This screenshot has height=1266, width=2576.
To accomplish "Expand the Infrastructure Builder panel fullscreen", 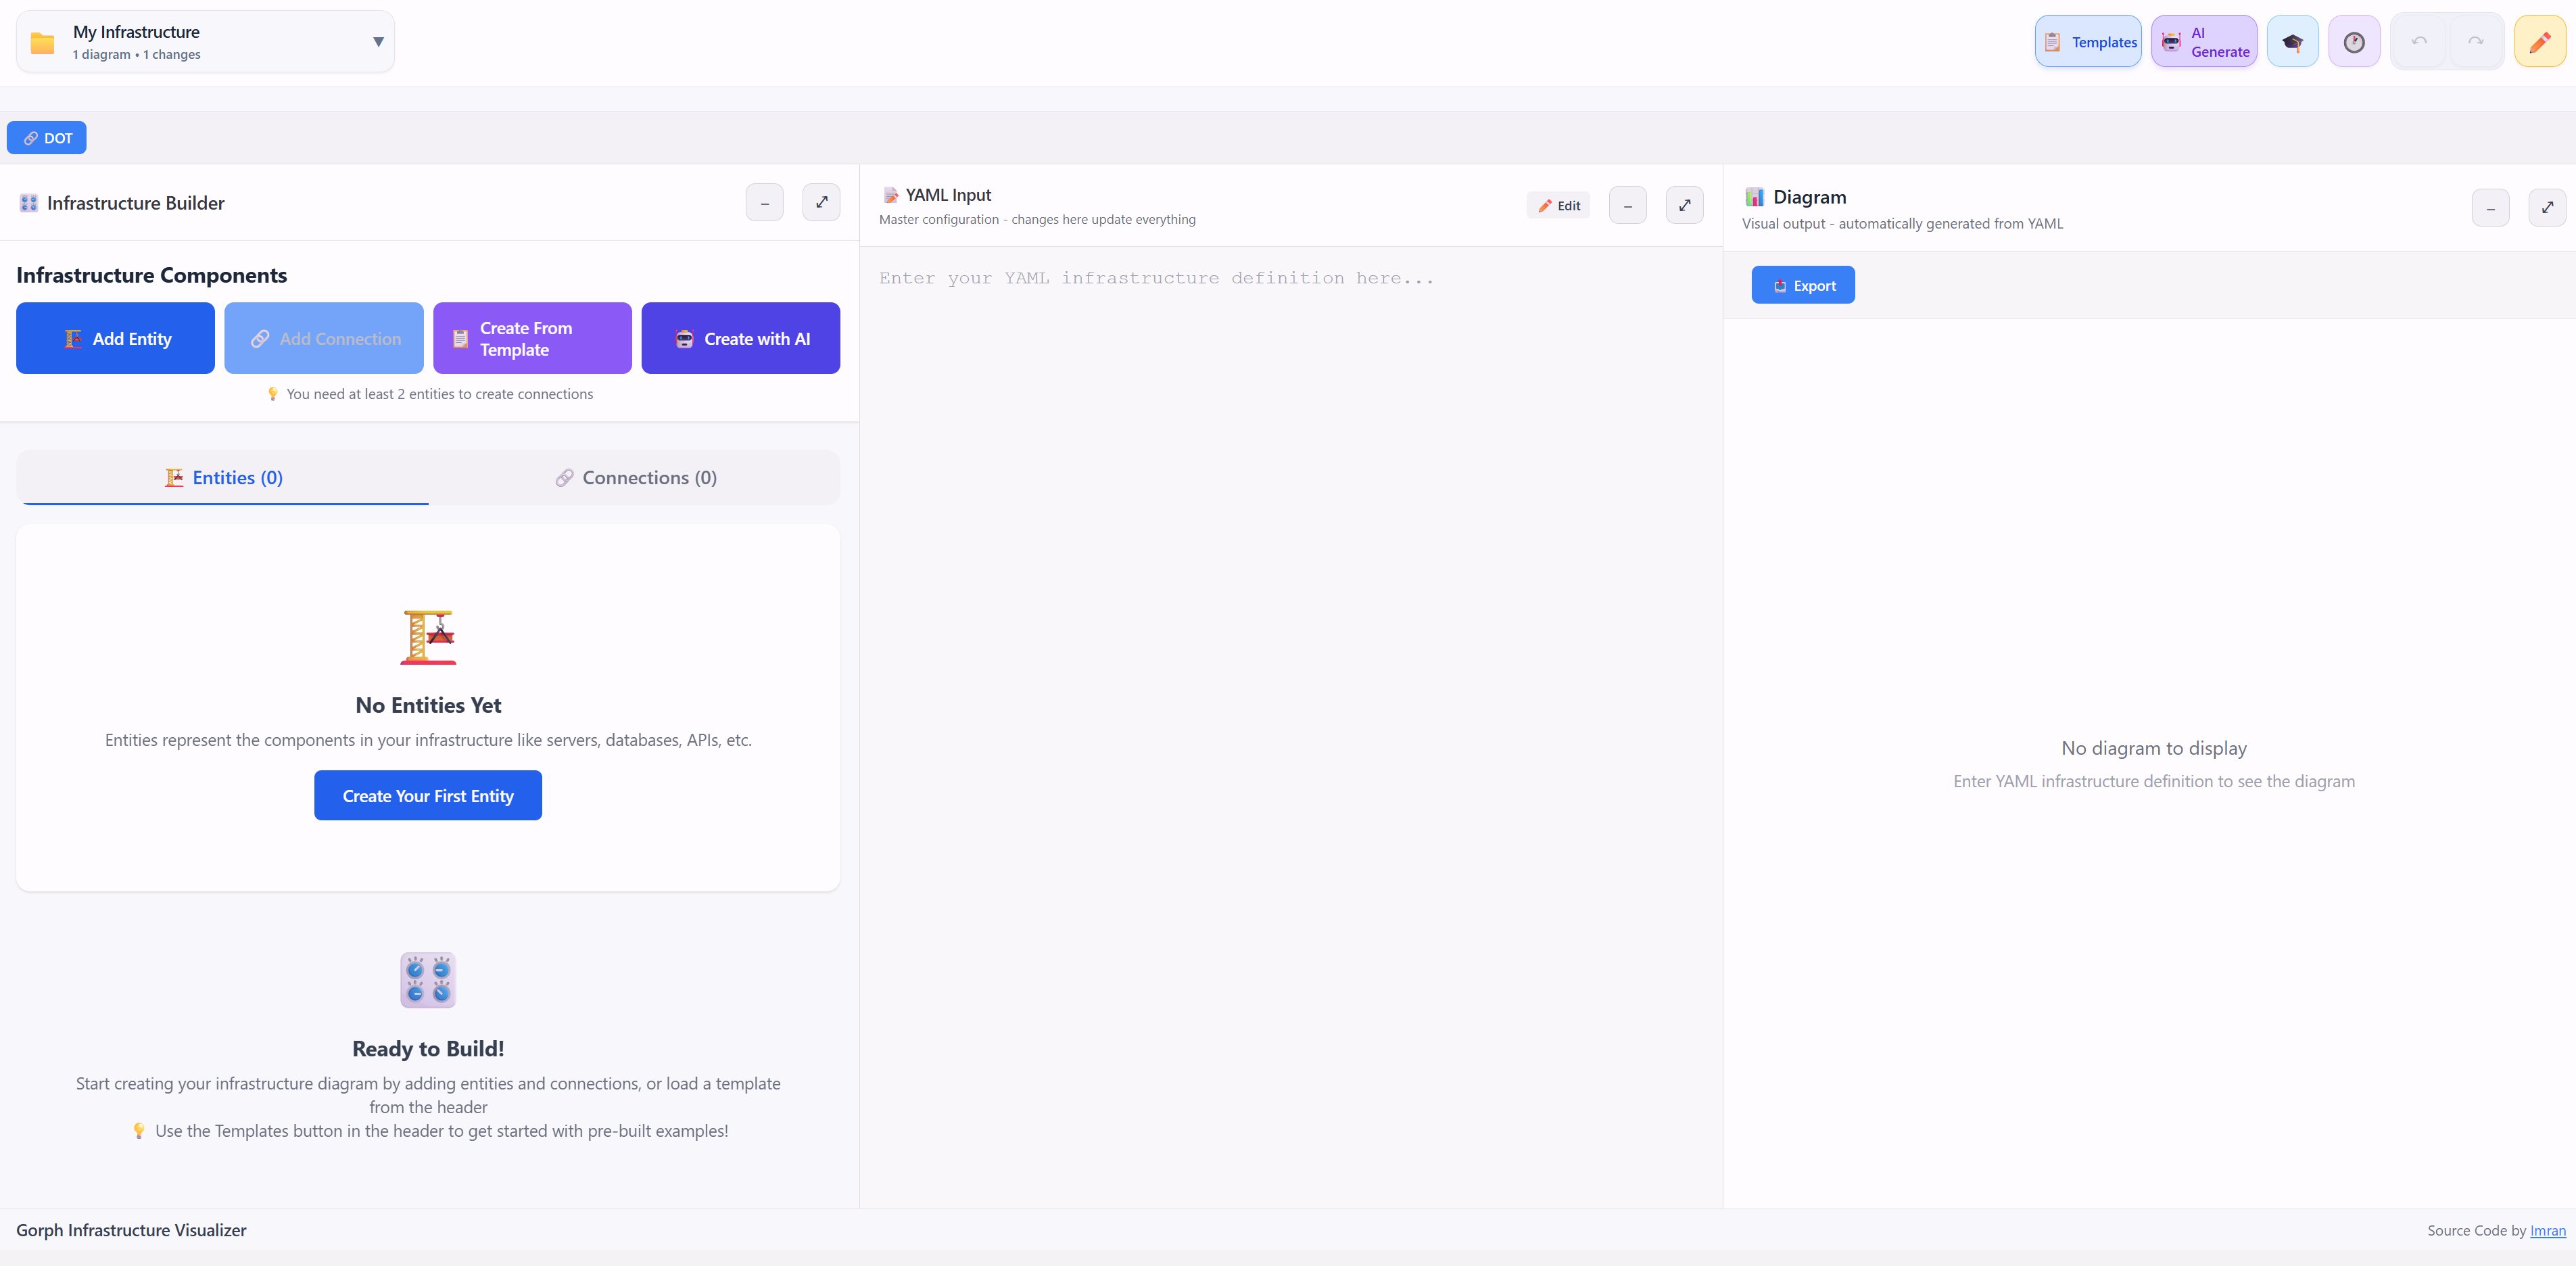I will [821, 203].
